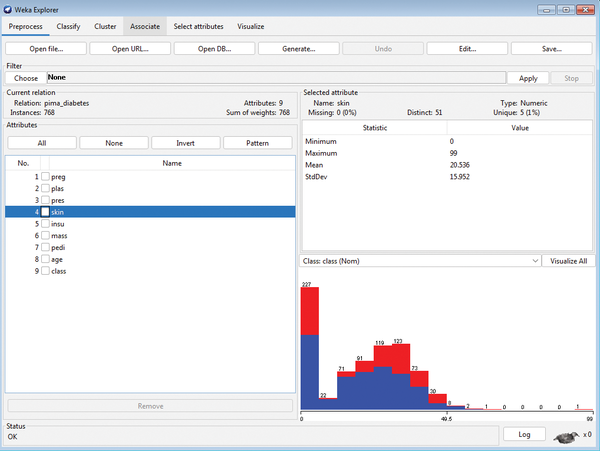Click the histogram bar labeled 91

pos(365,385)
